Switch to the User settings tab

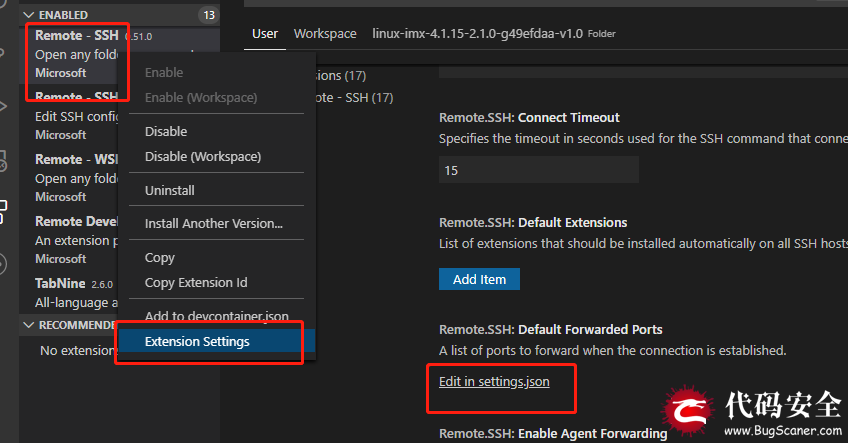click(264, 34)
